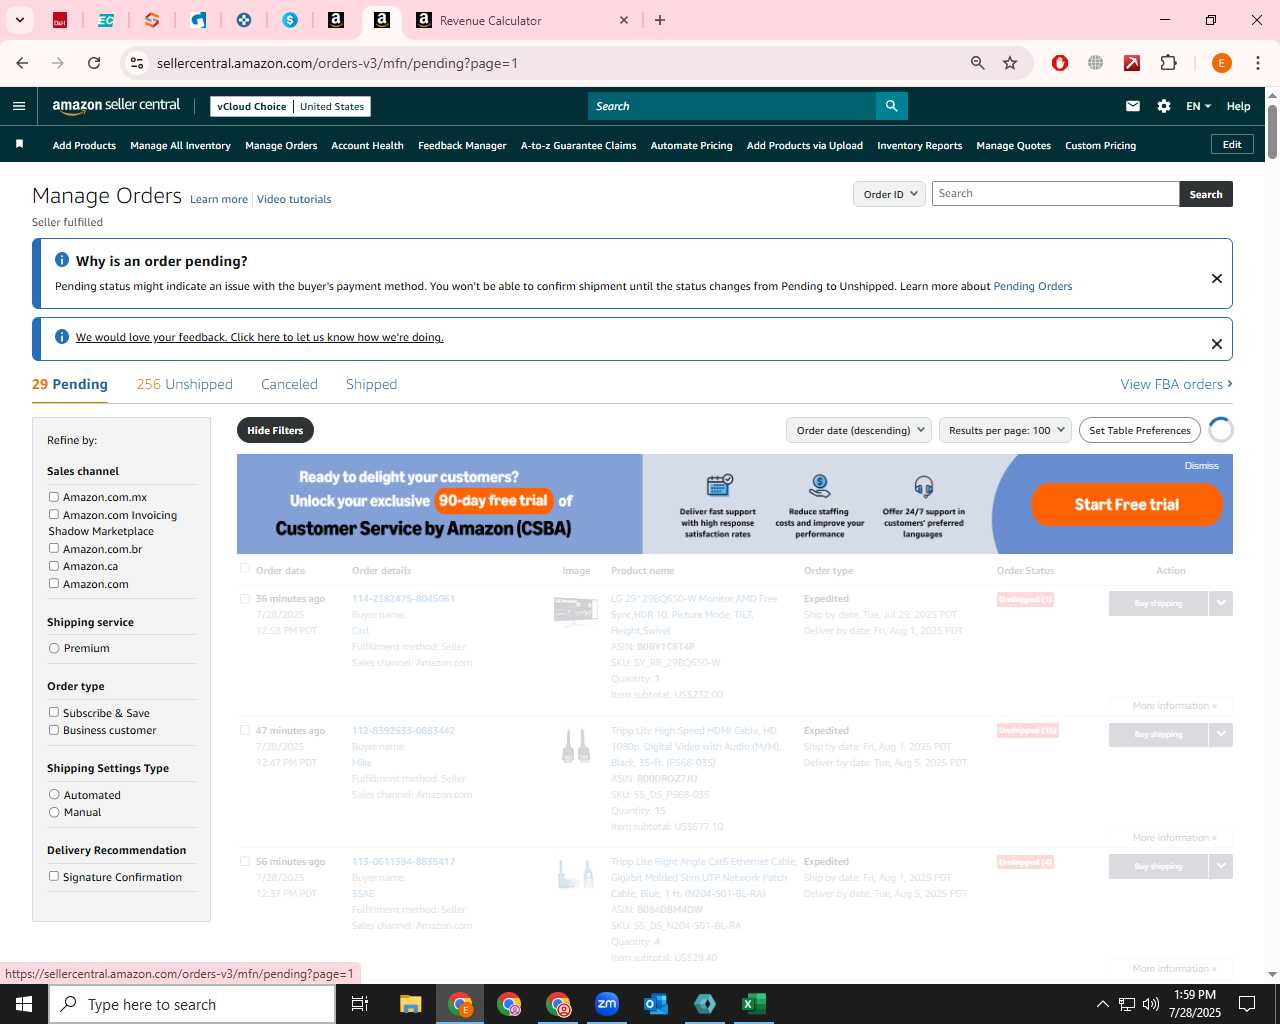Click the red Acrobat extension icon
The height and width of the screenshot is (1024, 1280).
point(1132,63)
